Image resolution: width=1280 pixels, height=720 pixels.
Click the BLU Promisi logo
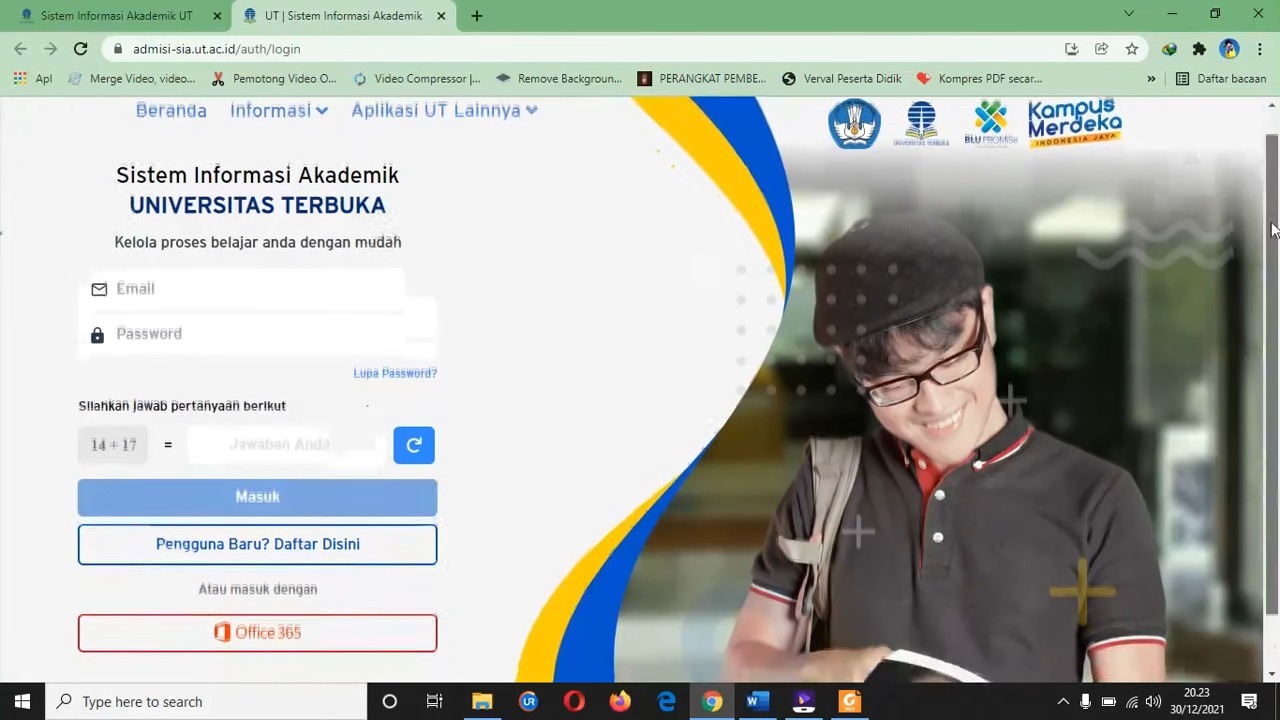[x=990, y=123]
